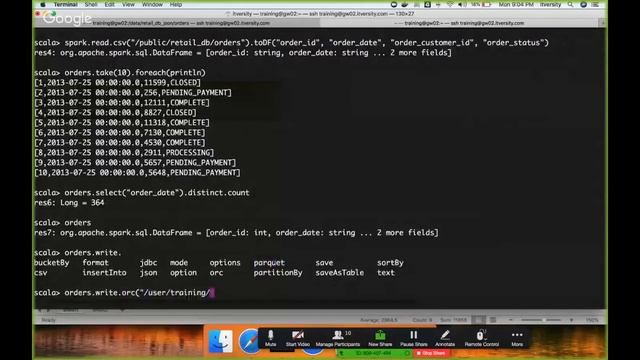Screen dimensions: 640x360
Task: Click the 'partitionBy' completion text
Action: click(278, 273)
